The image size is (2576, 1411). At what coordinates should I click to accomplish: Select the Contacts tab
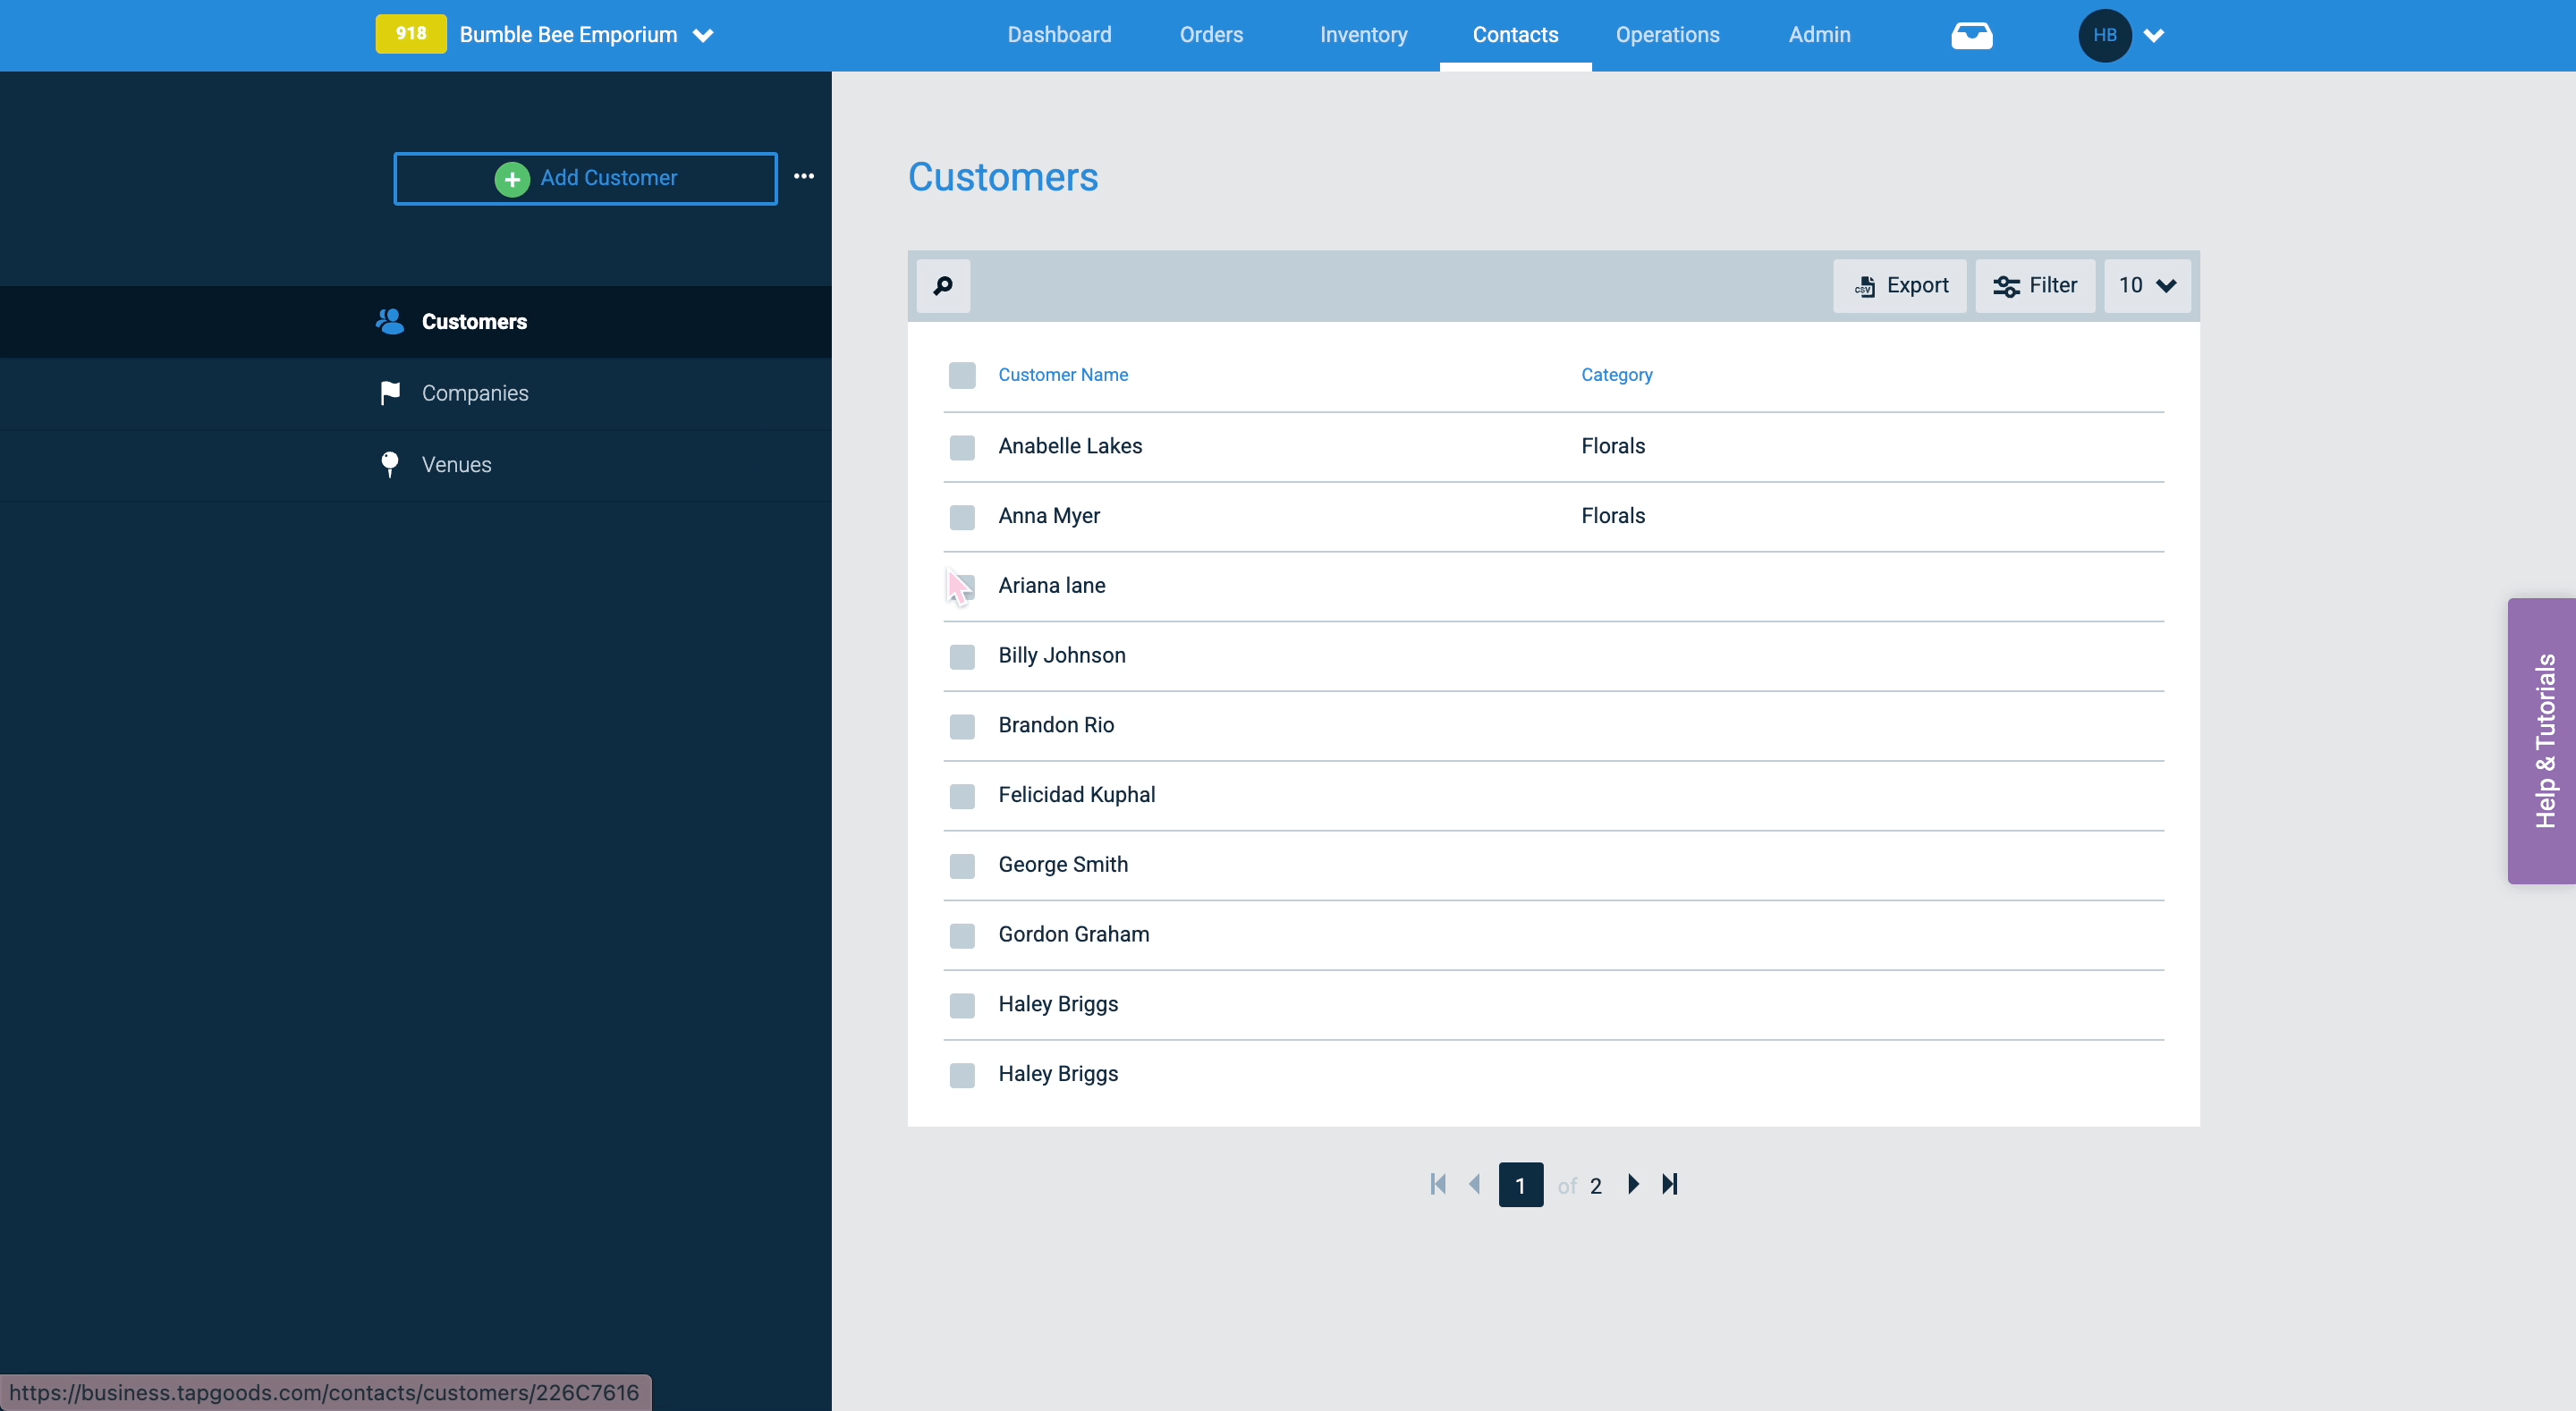pos(1515,35)
